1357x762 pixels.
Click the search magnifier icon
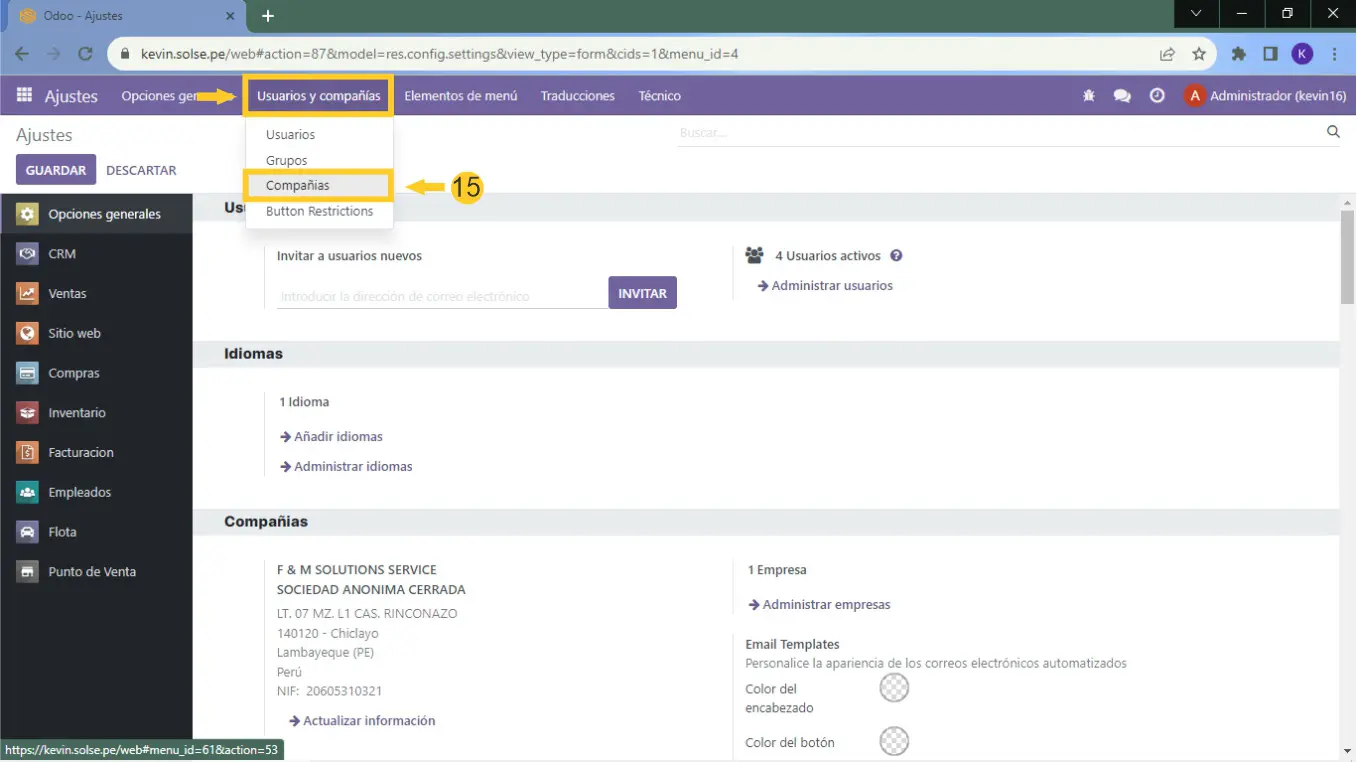coord(1333,132)
